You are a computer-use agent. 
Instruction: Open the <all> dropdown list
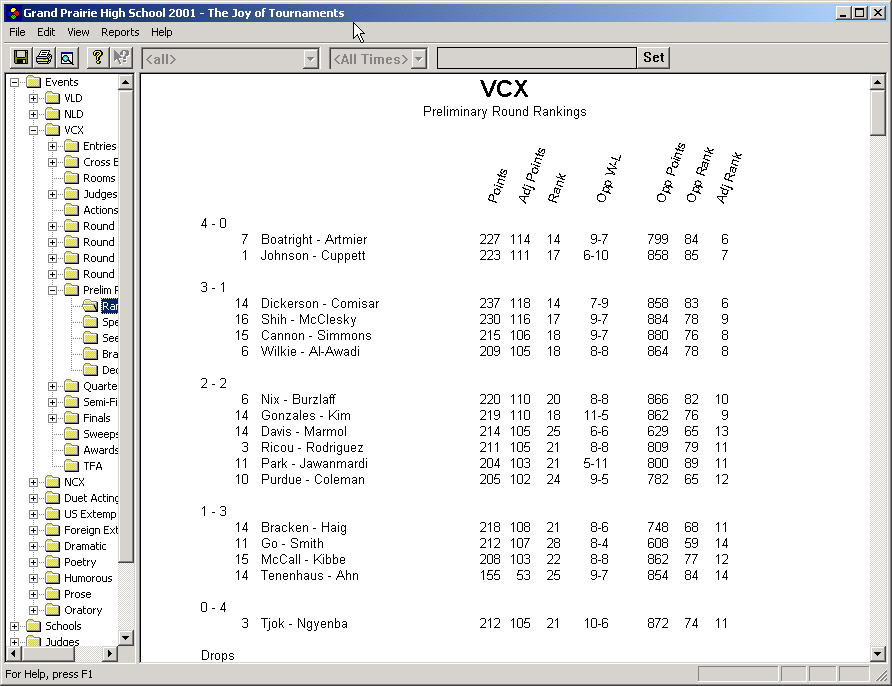click(x=311, y=58)
